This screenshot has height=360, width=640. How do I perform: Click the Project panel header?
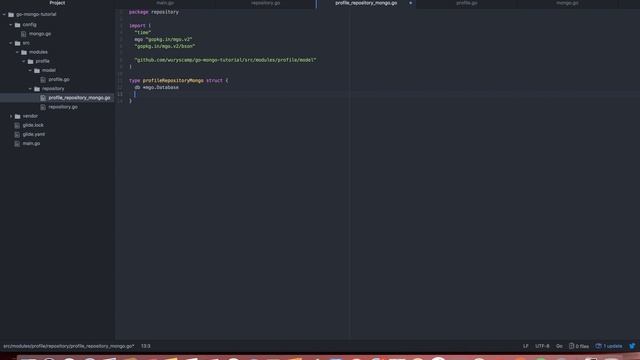coord(57,3)
